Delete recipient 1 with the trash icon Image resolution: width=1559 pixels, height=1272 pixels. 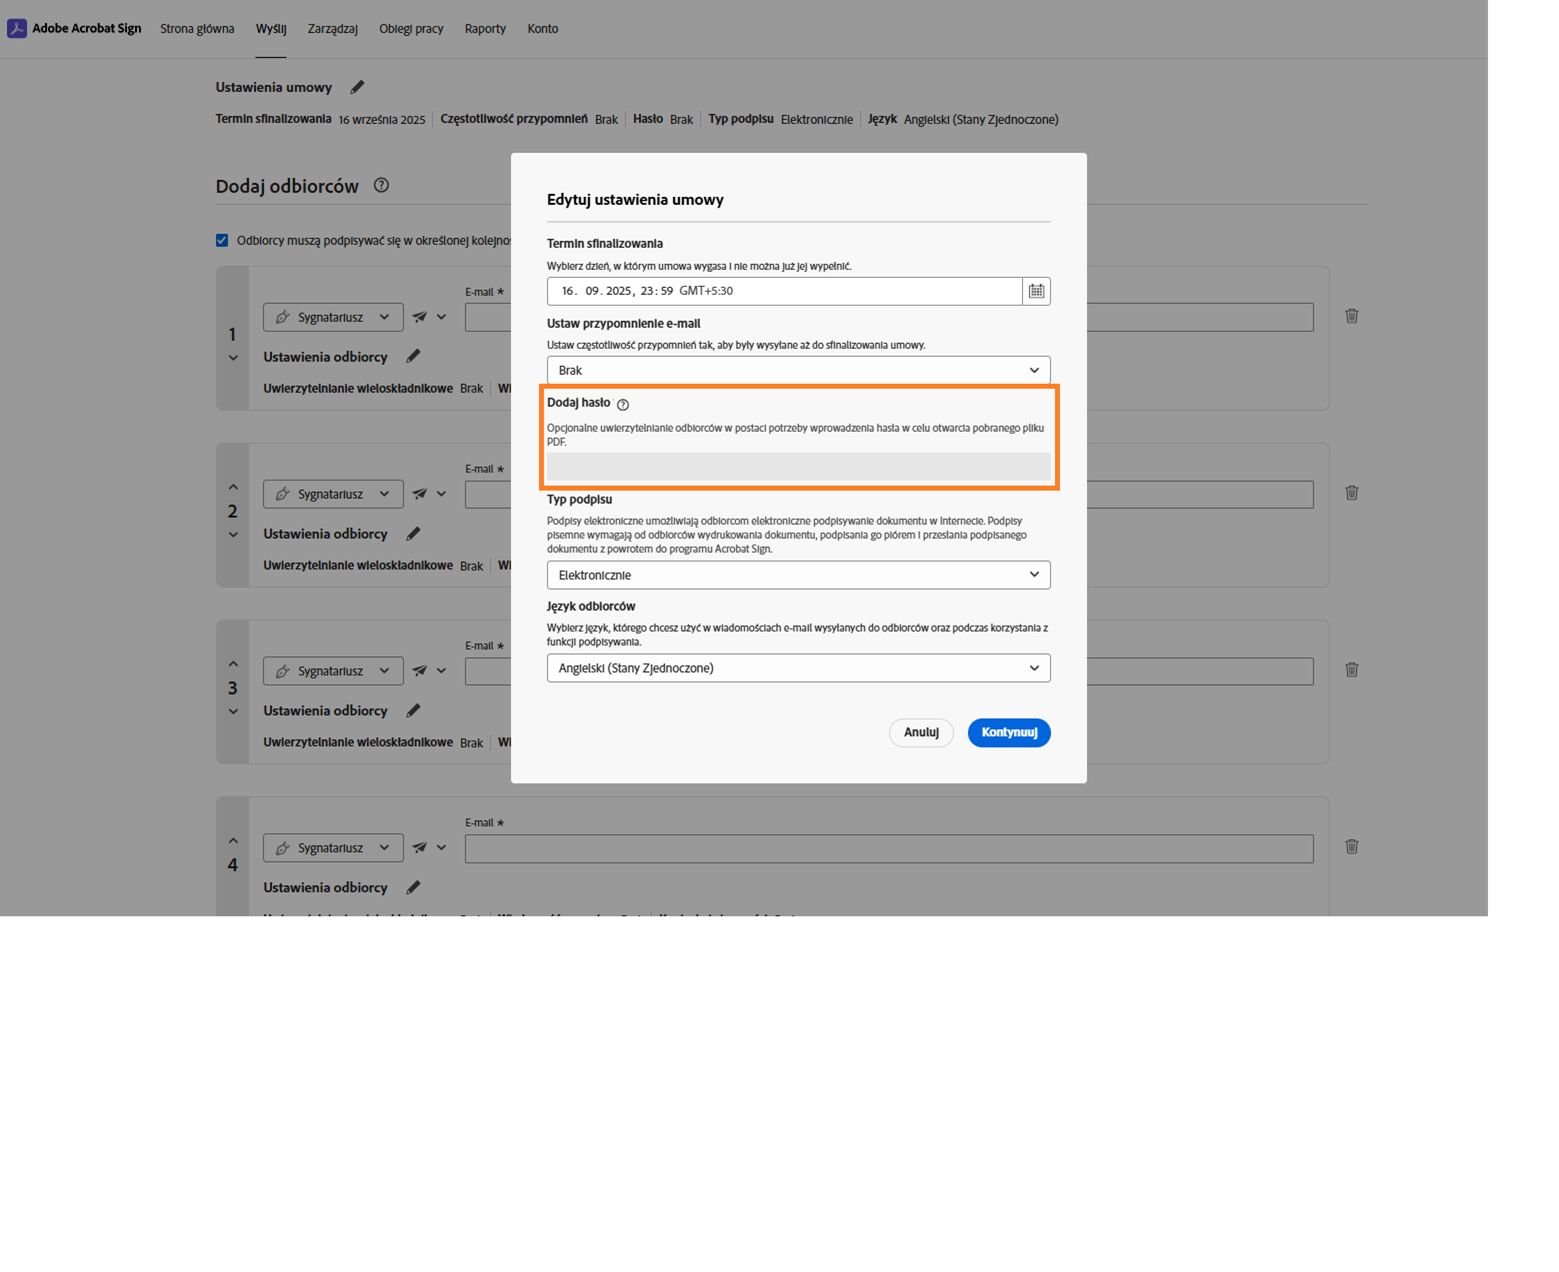tap(1351, 316)
